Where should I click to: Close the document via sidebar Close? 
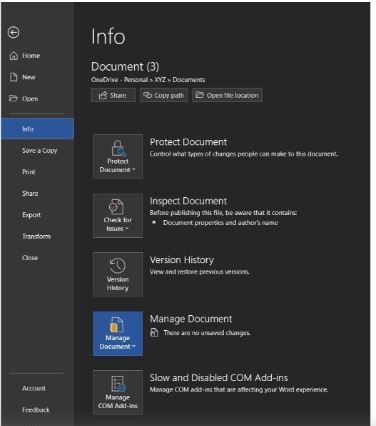(30, 257)
